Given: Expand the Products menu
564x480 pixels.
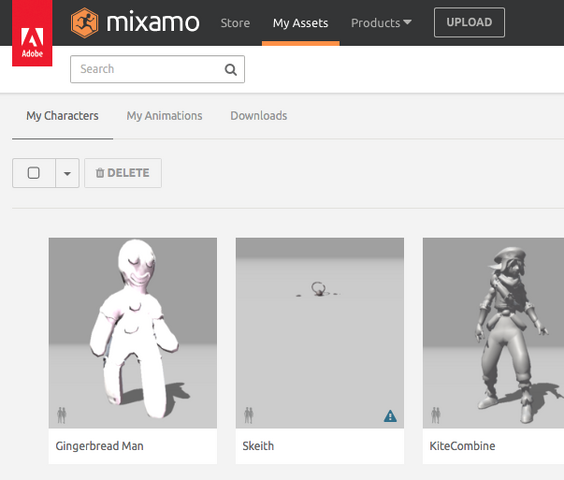Looking at the screenshot, I should pyautogui.click(x=381, y=23).
